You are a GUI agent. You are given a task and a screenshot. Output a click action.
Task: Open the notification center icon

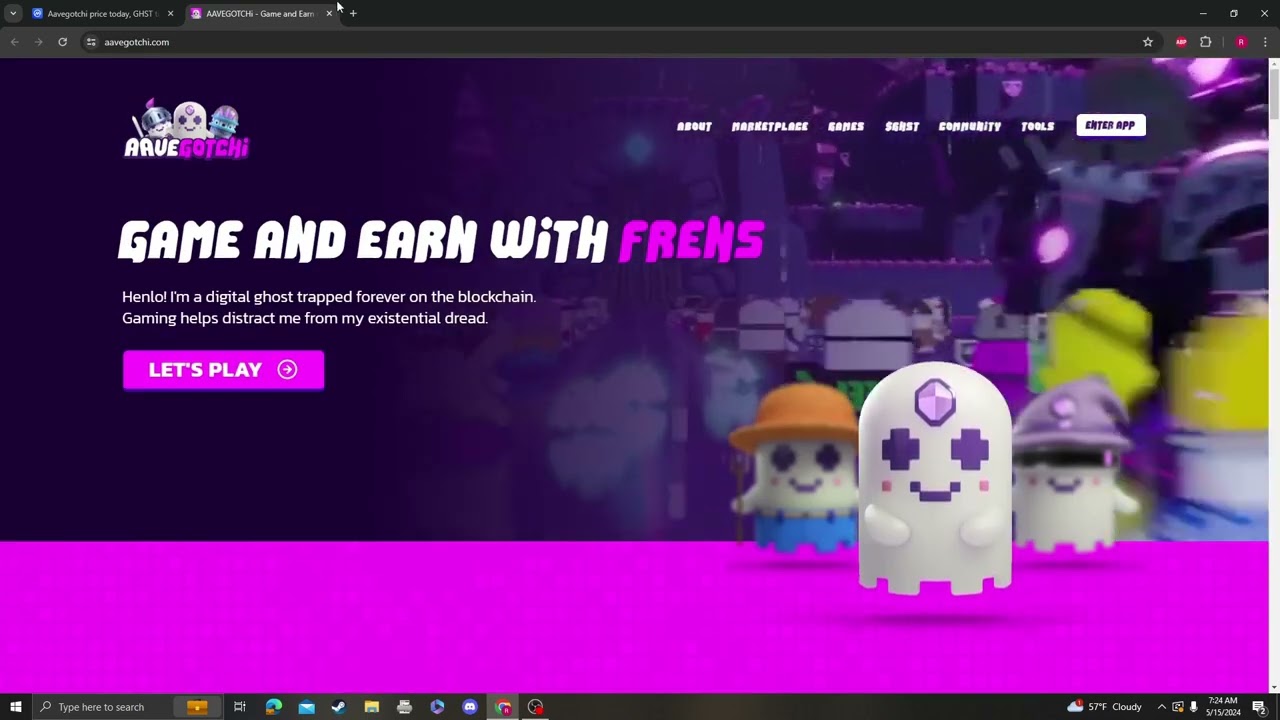1259,707
